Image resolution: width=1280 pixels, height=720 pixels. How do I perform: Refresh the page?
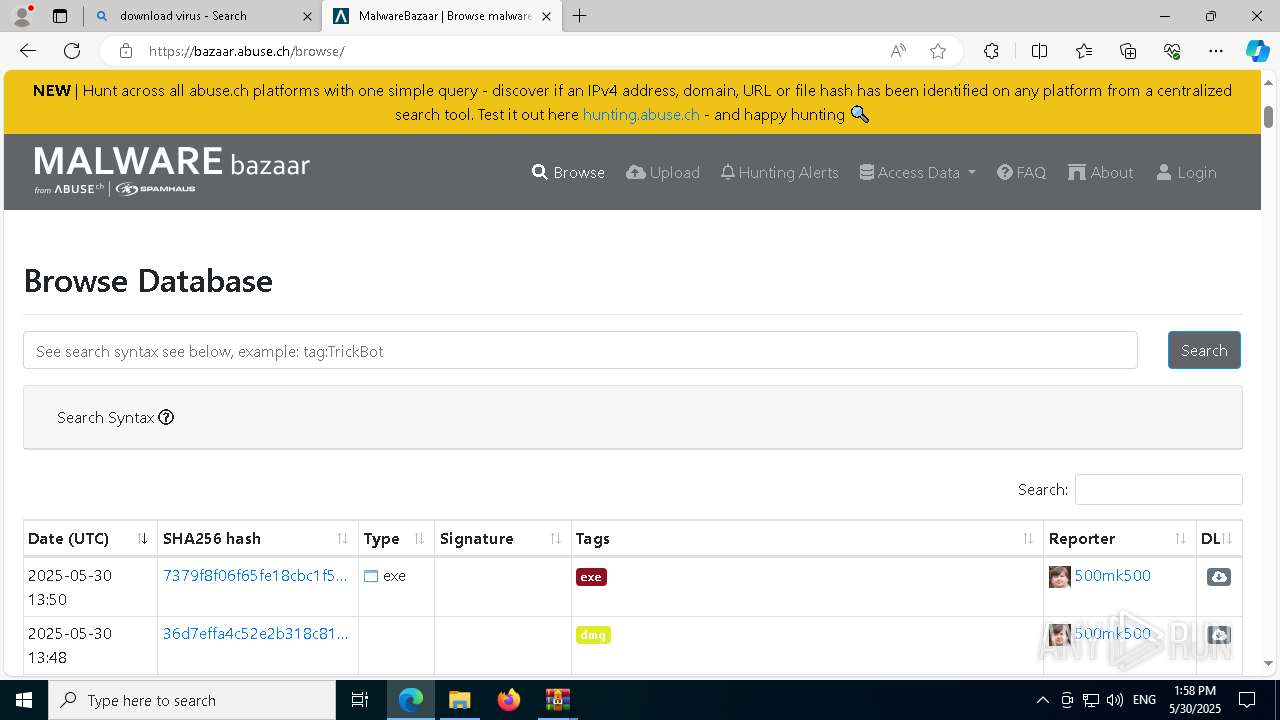(x=72, y=51)
